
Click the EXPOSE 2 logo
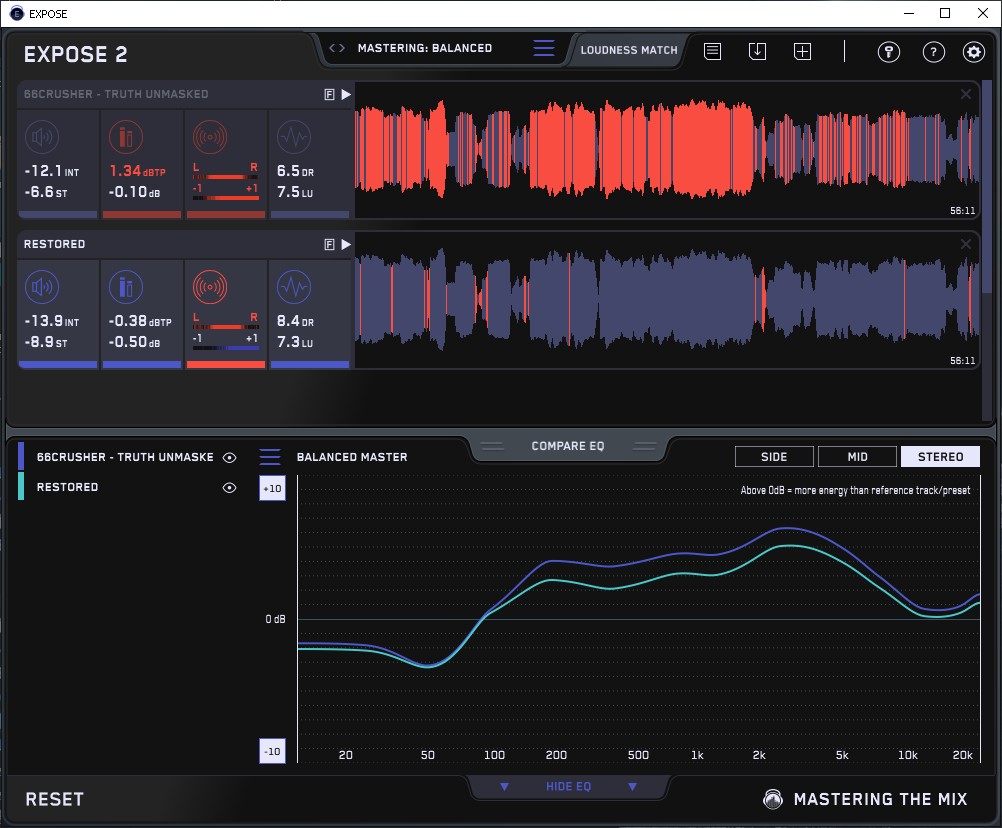coord(75,54)
